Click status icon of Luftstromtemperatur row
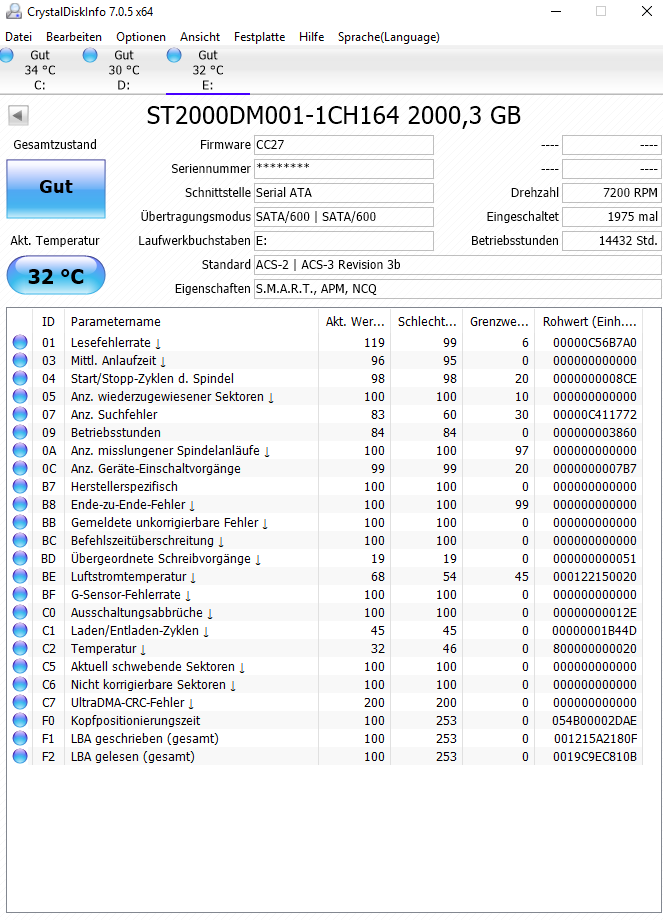The height and width of the screenshot is (920, 663). point(20,576)
